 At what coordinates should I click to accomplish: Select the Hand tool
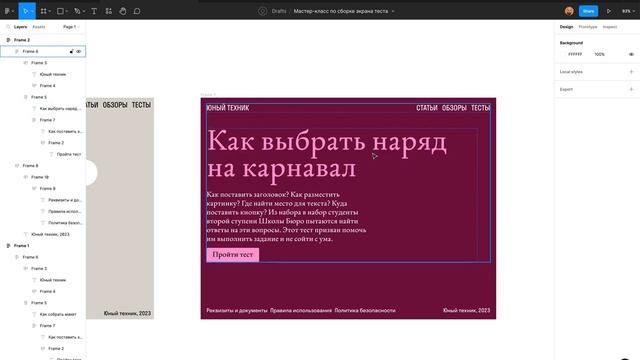point(123,11)
